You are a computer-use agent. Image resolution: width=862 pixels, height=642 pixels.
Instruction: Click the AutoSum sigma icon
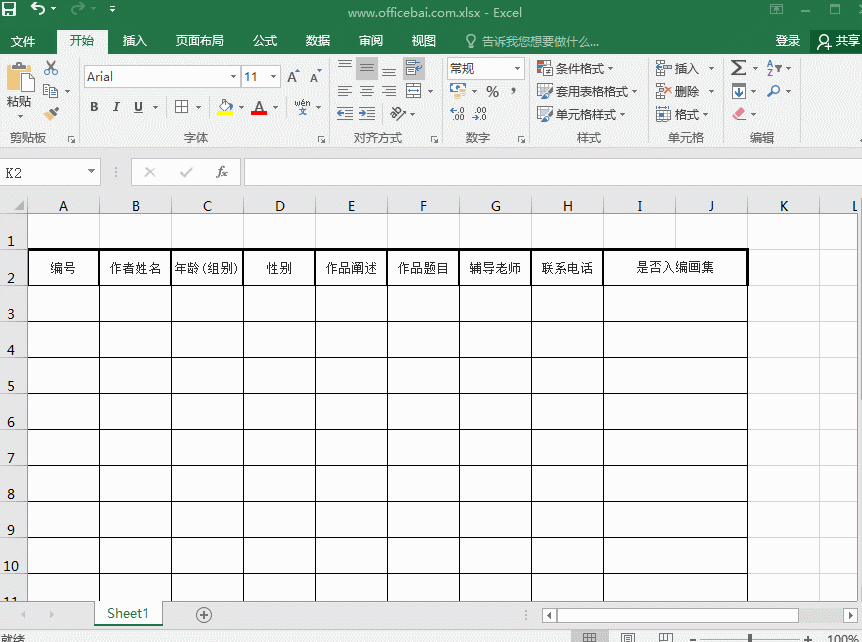coord(738,68)
